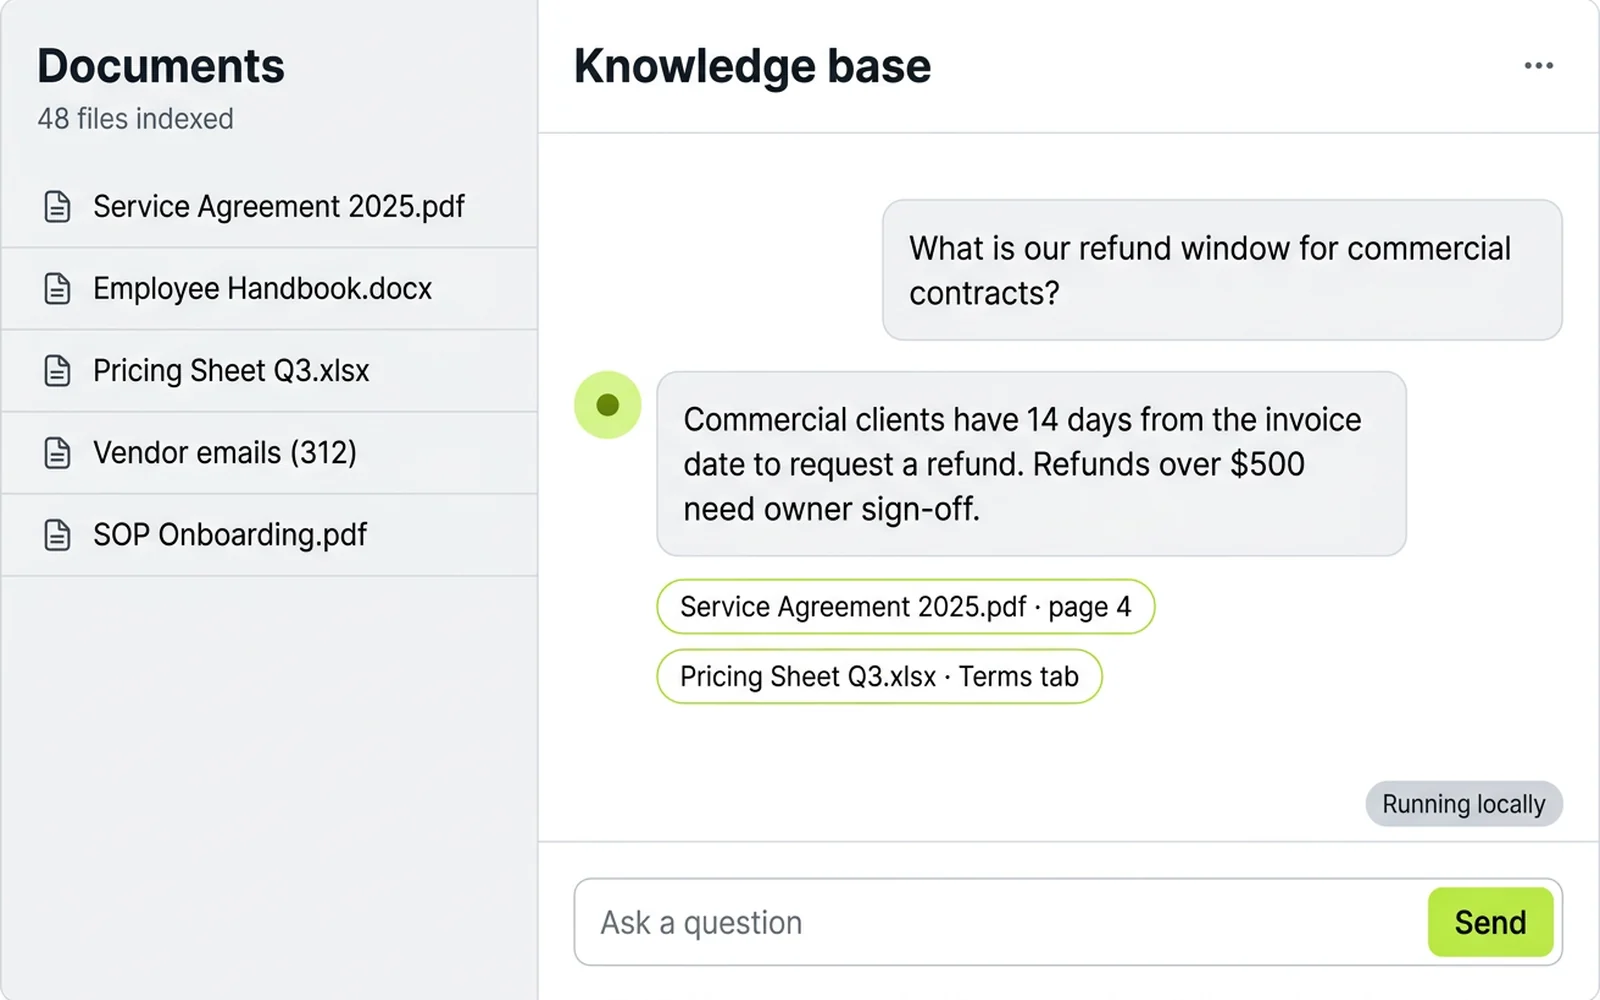The height and width of the screenshot is (1000, 1600).
Task: Click the Documents sidebar heading
Action: [161, 66]
